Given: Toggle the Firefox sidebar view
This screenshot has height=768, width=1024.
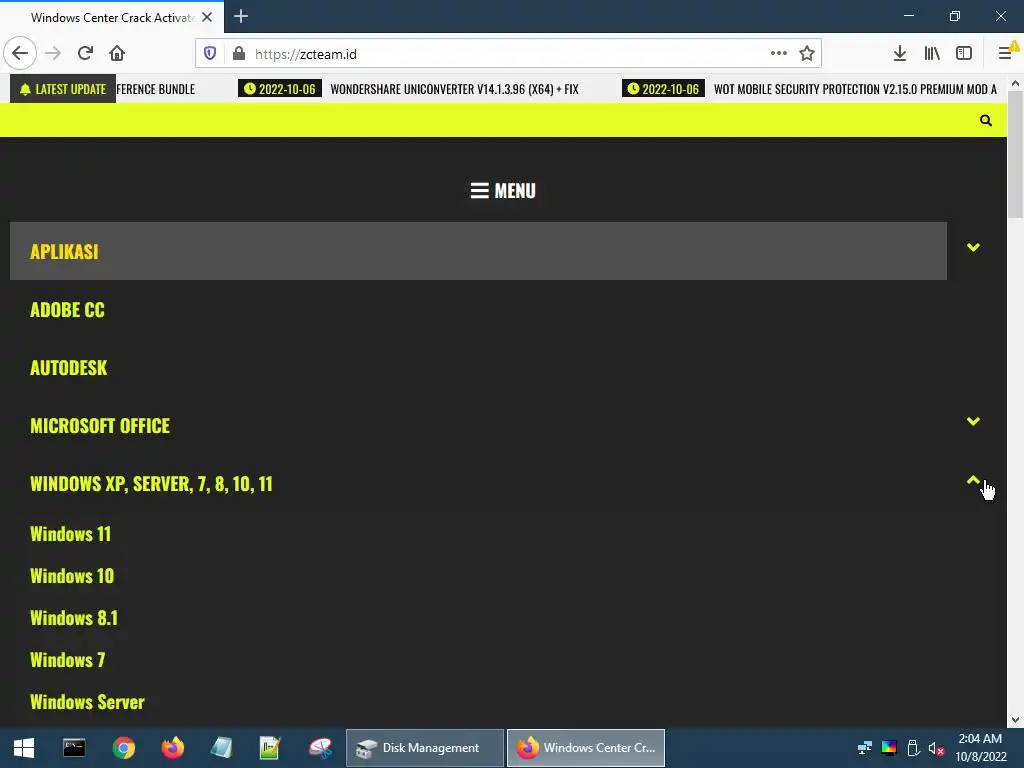Looking at the screenshot, I should 964,54.
